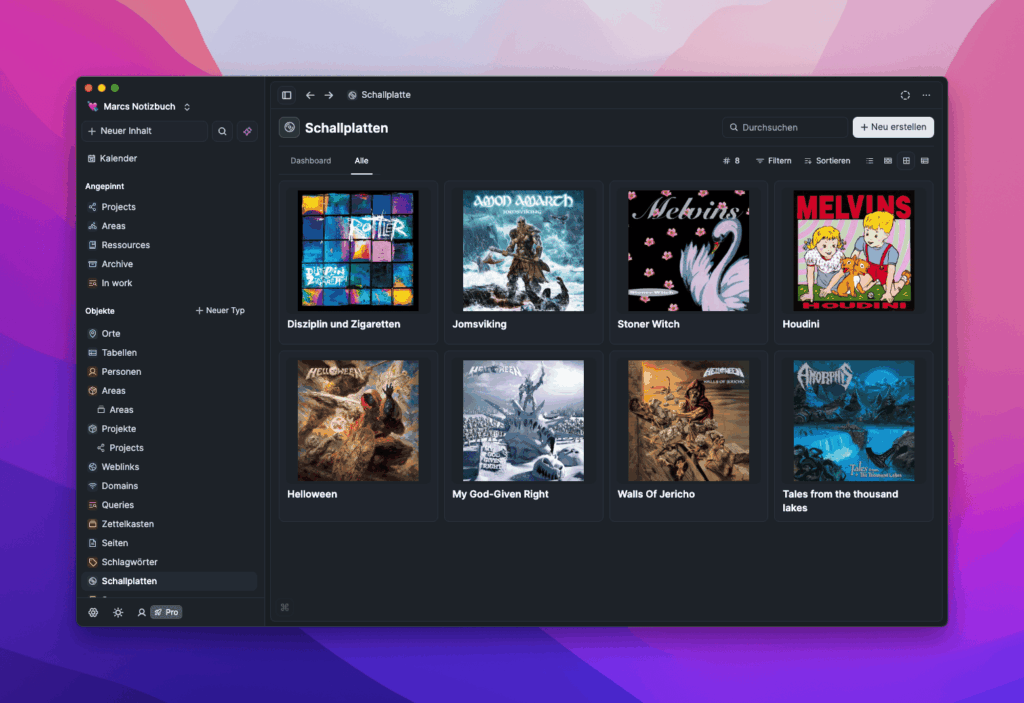Click the command shortcut icon at bottom

click(285, 608)
